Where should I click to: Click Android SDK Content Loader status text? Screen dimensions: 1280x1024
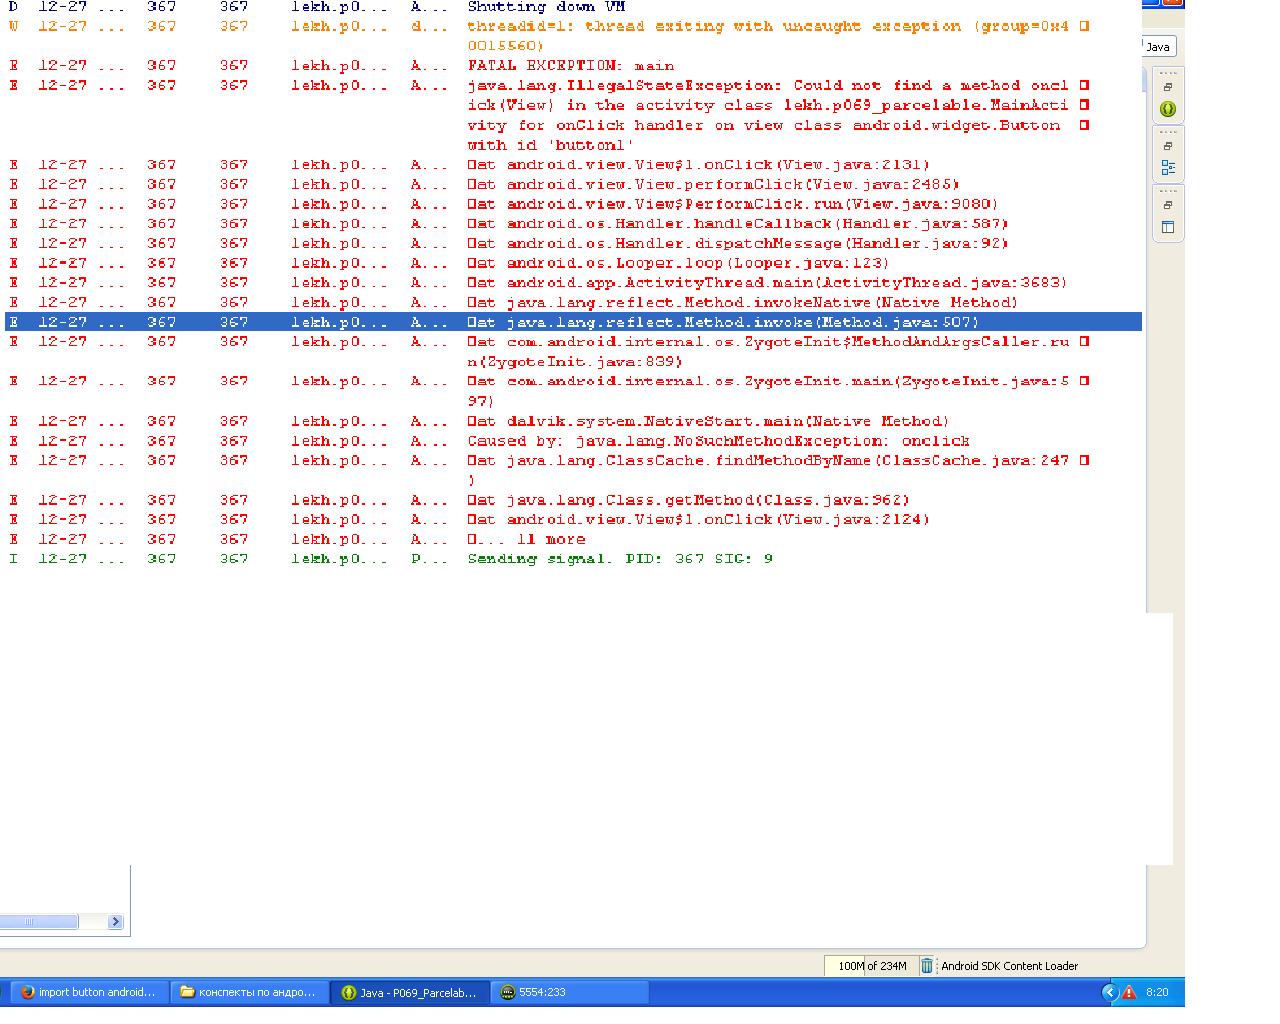1009,966
